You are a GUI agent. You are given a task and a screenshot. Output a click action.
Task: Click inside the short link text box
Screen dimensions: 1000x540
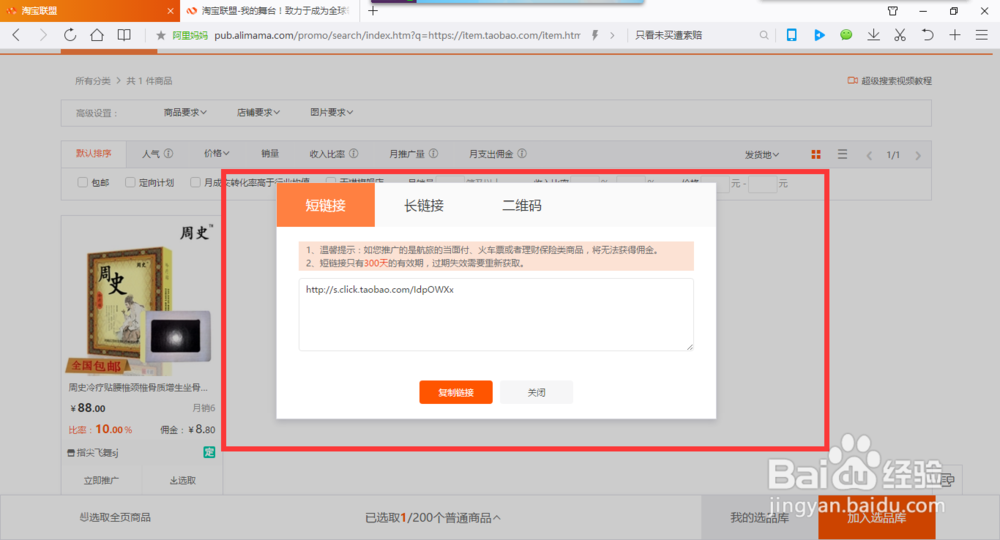496,314
